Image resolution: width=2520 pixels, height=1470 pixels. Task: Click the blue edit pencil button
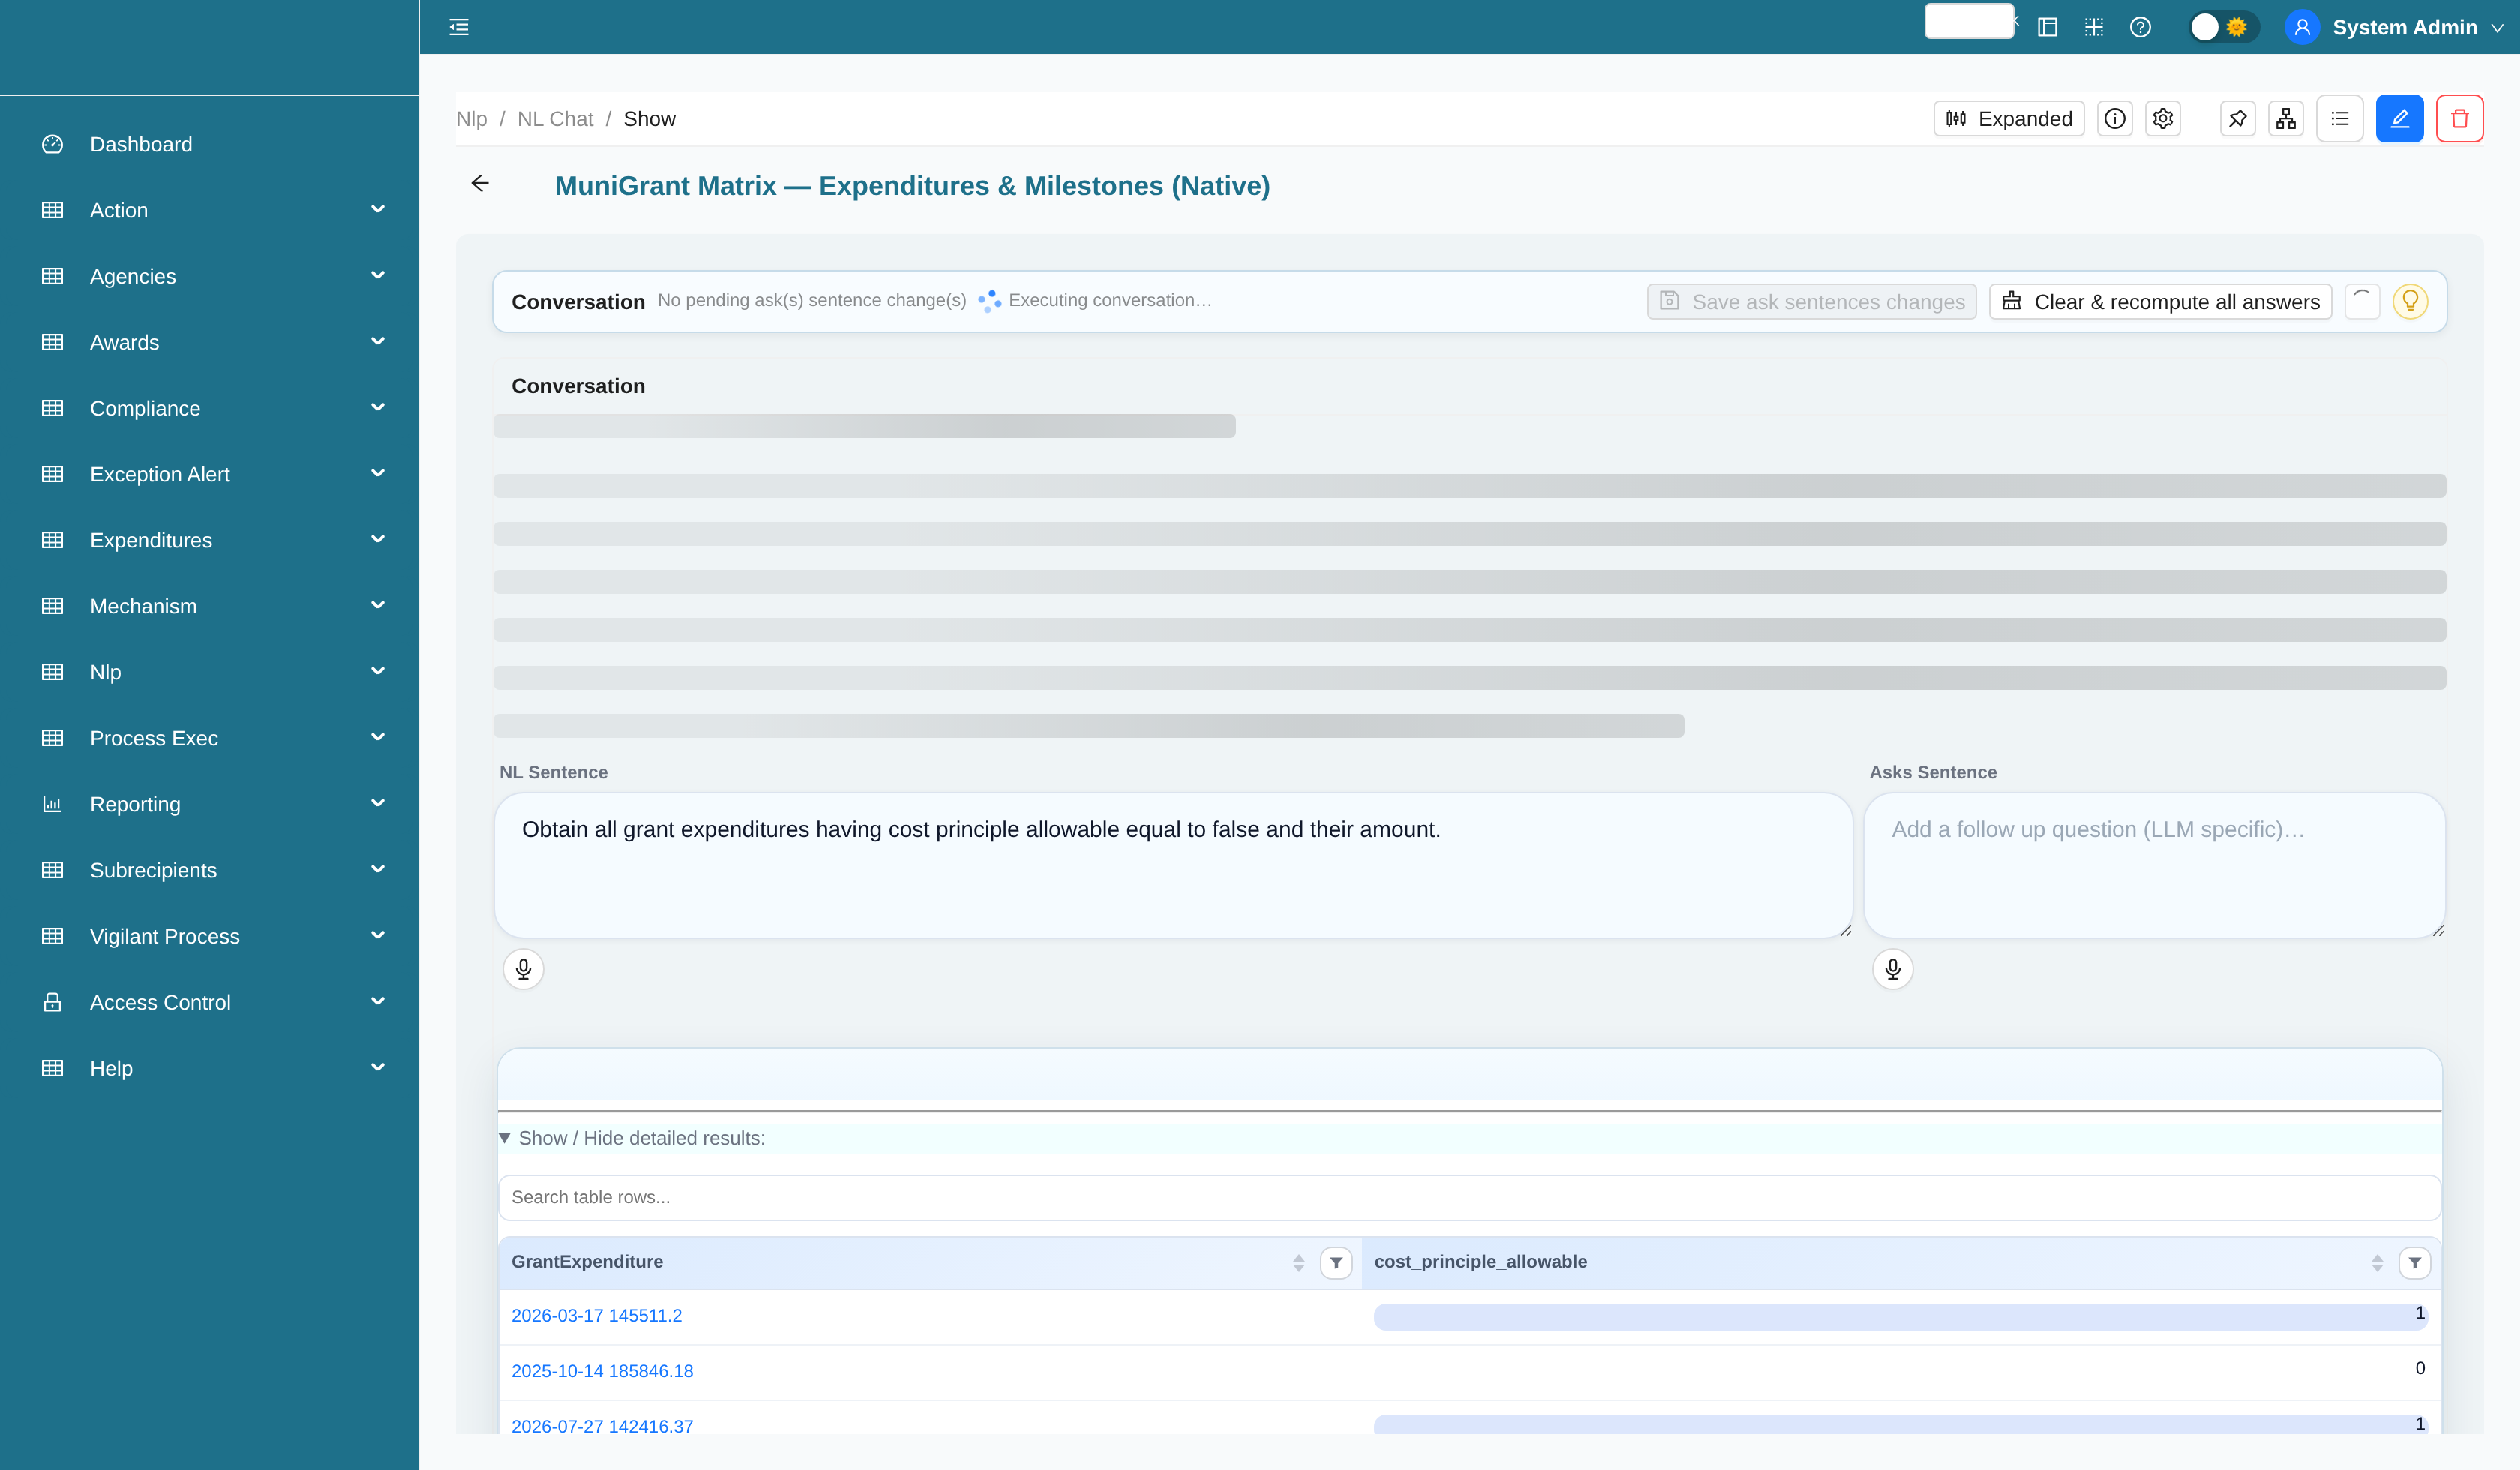click(2399, 119)
